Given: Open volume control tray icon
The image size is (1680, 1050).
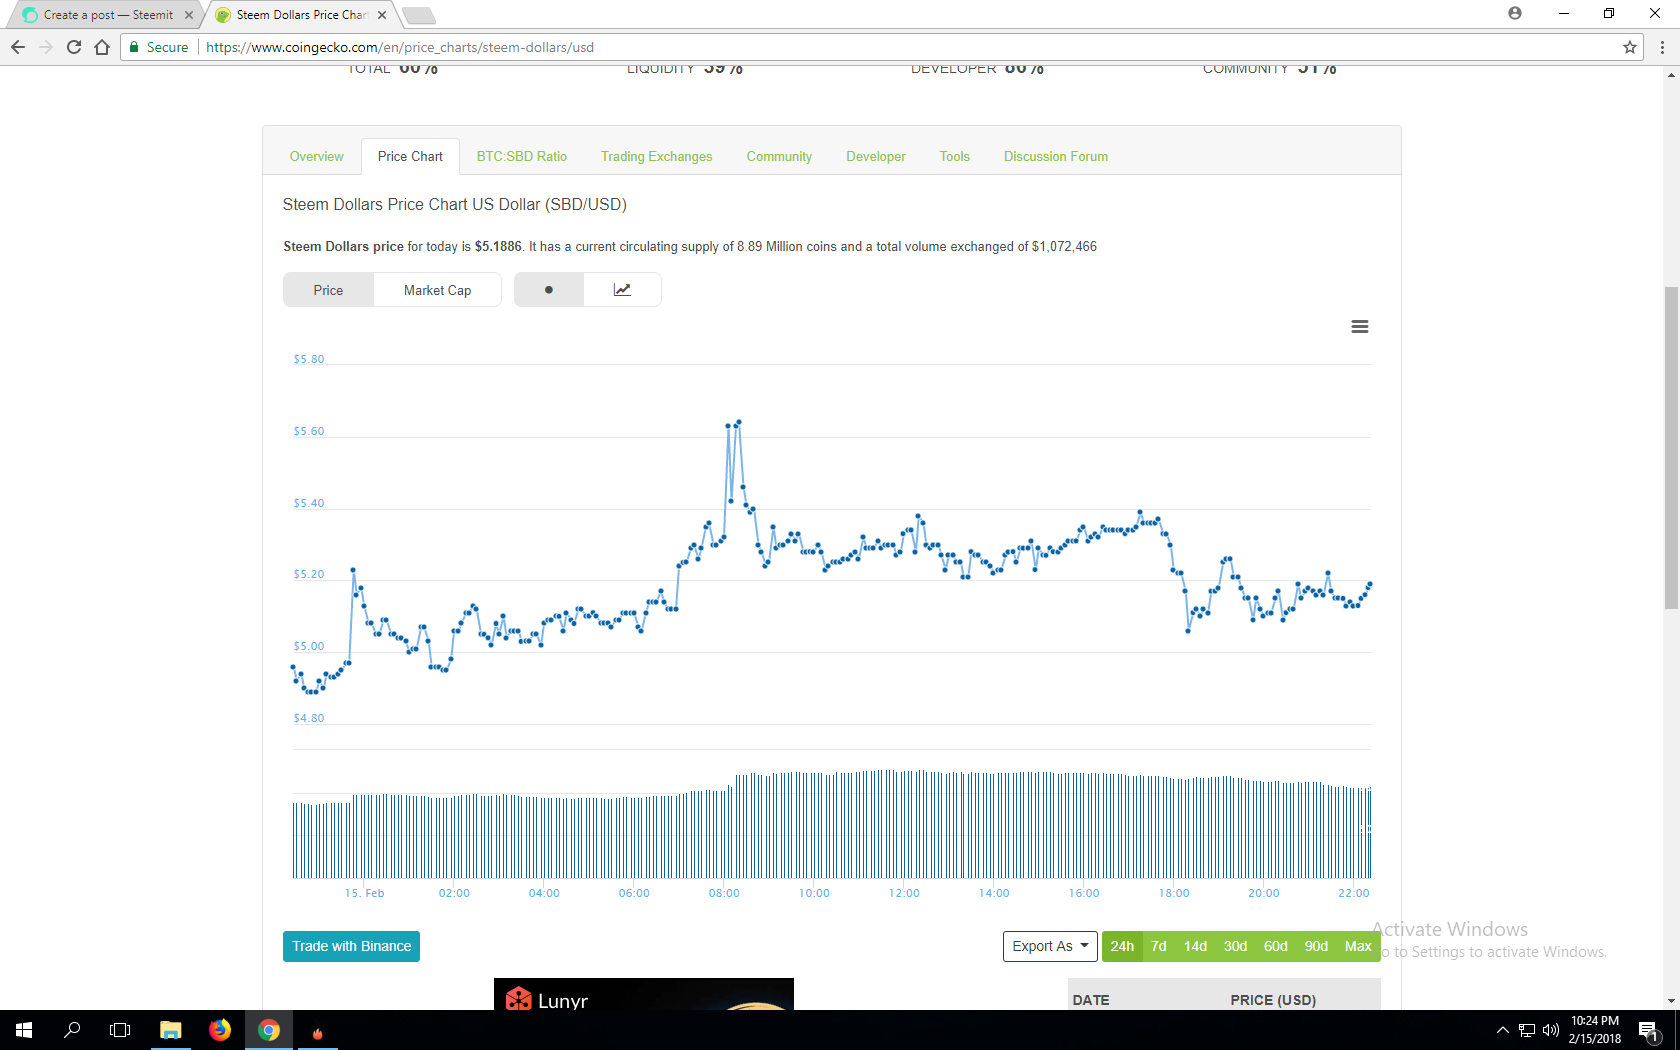Looking at the screenshot, I should click(1551, 1030).
